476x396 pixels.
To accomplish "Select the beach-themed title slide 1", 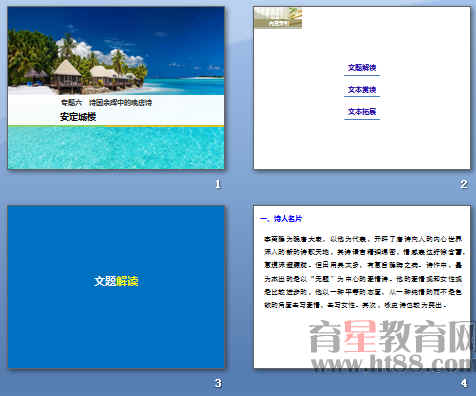I will pyautogui.click(x=116, y=88).
